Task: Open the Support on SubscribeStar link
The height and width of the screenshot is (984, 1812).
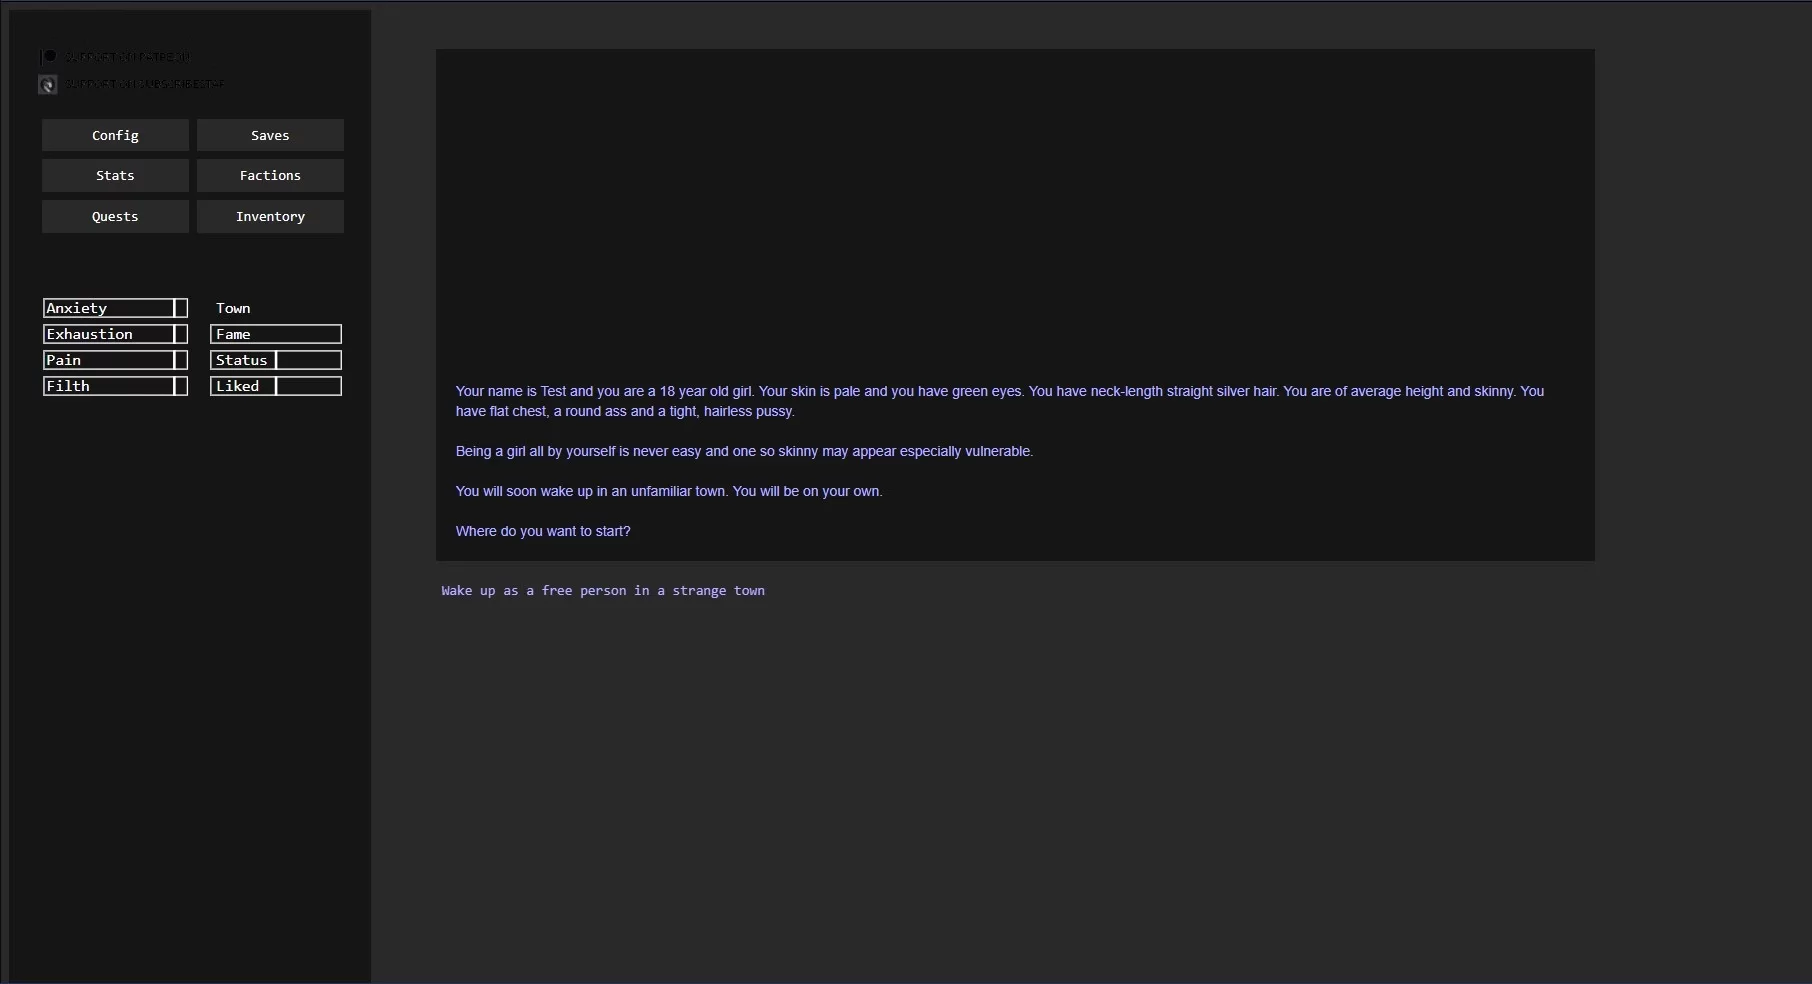Action: 145,84
